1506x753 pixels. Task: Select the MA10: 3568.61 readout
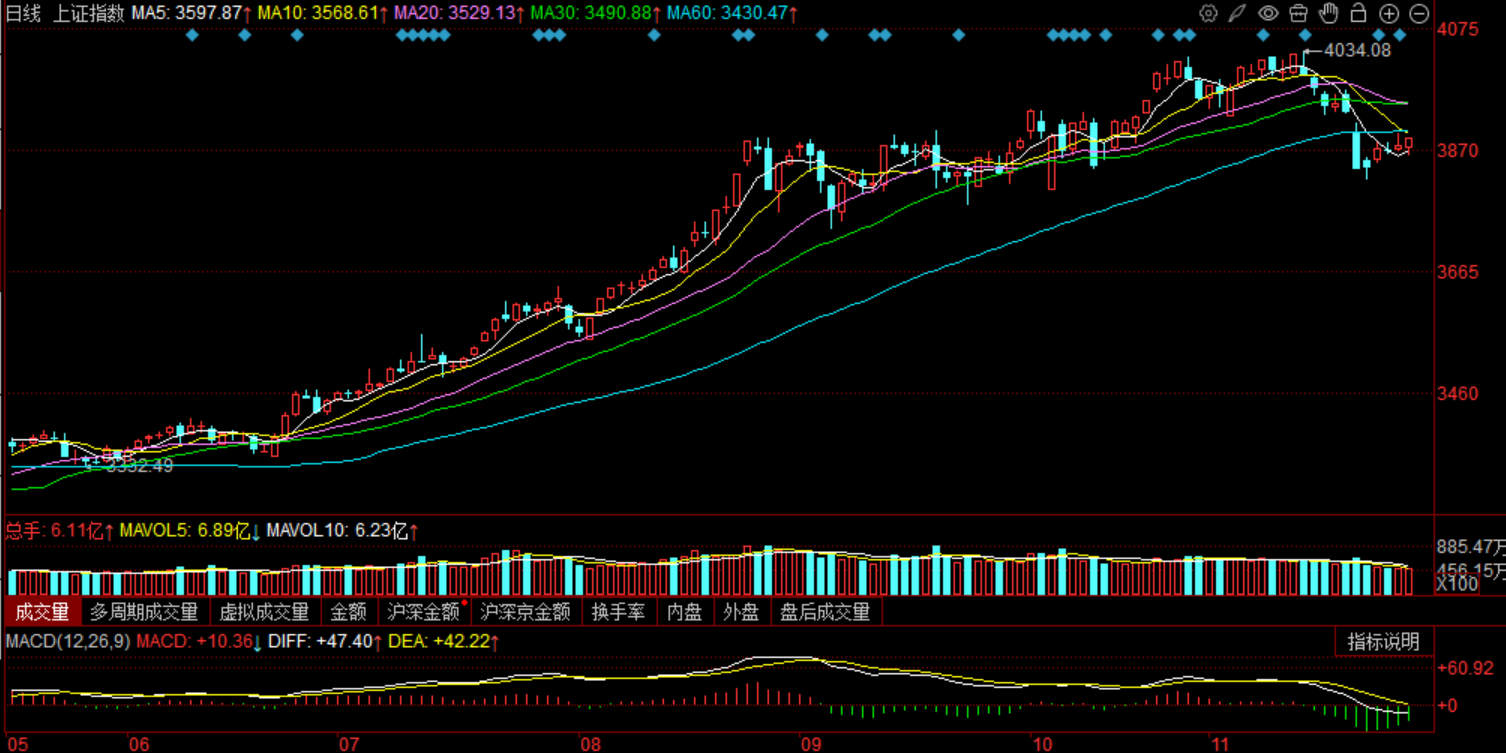(324, 14)
